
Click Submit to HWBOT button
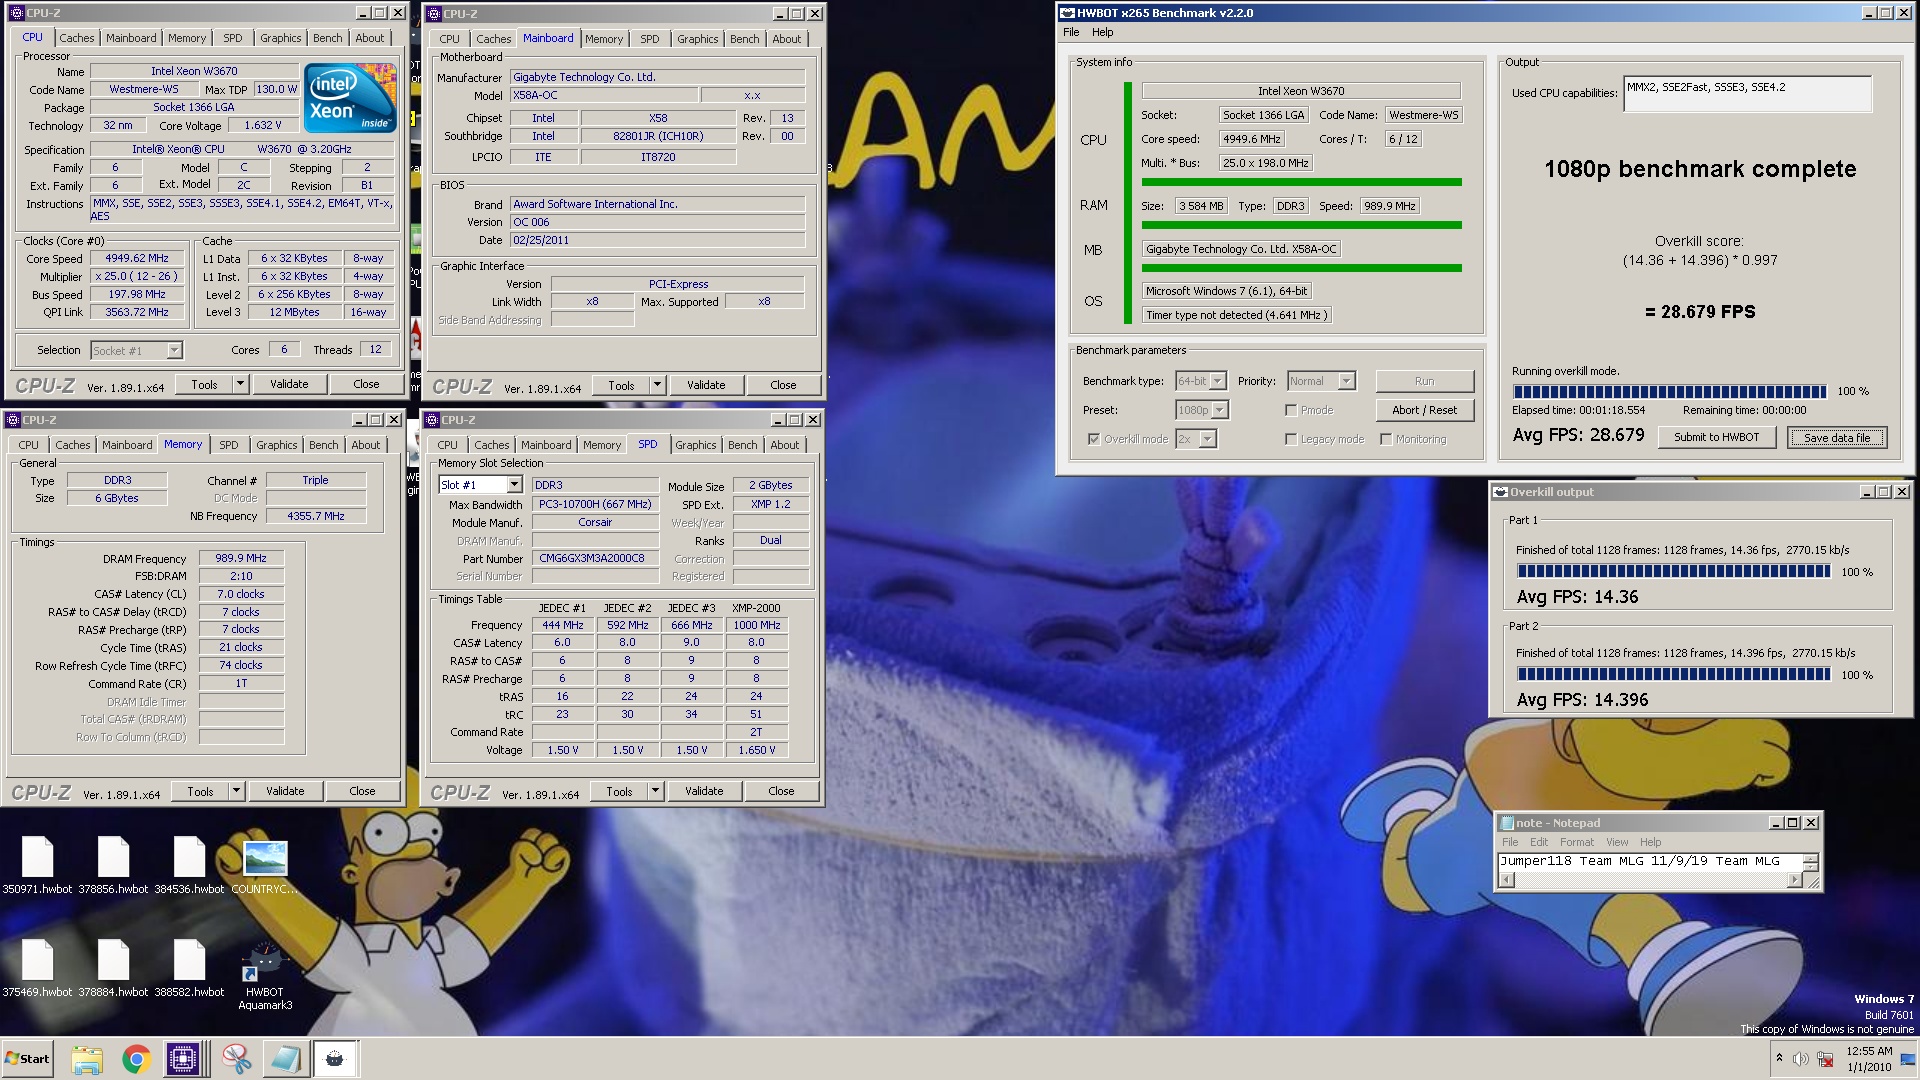[1716, 437]
